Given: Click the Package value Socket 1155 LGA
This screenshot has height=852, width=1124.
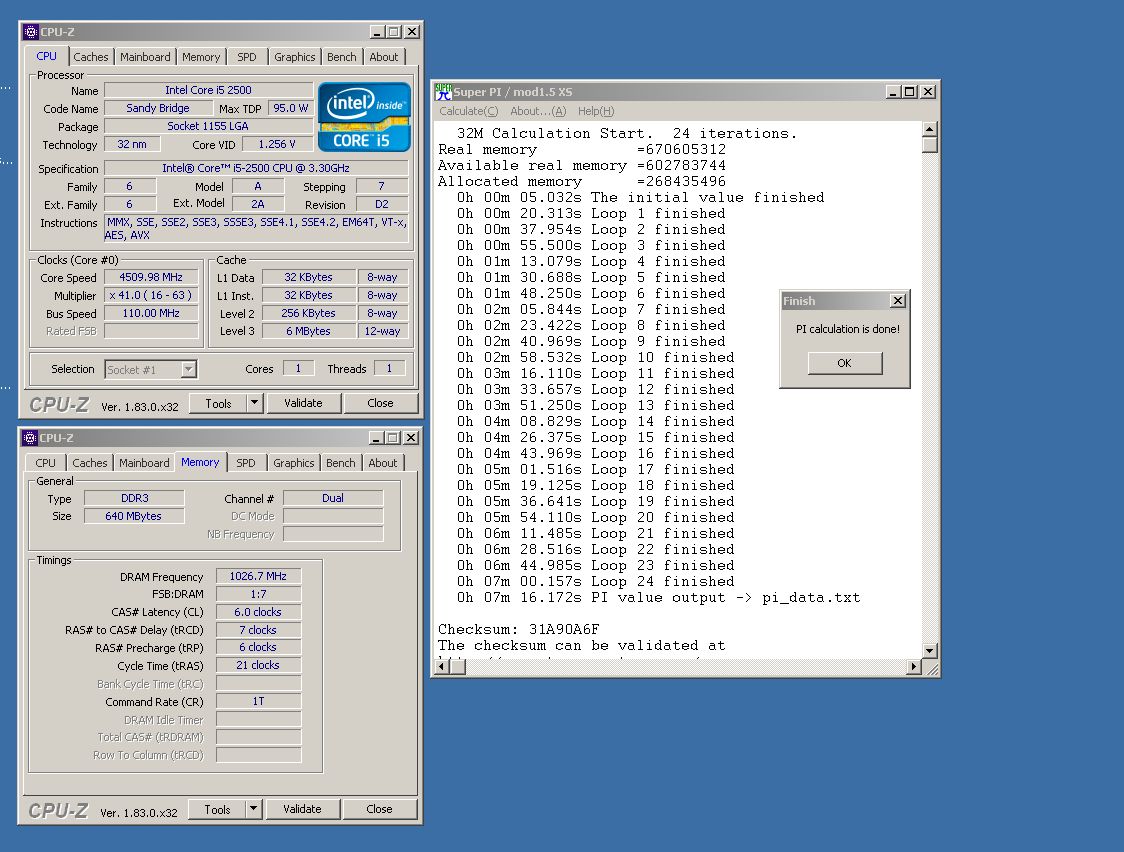Looking at the screenshot, I should pyautogui.click(x=209, y=126).
